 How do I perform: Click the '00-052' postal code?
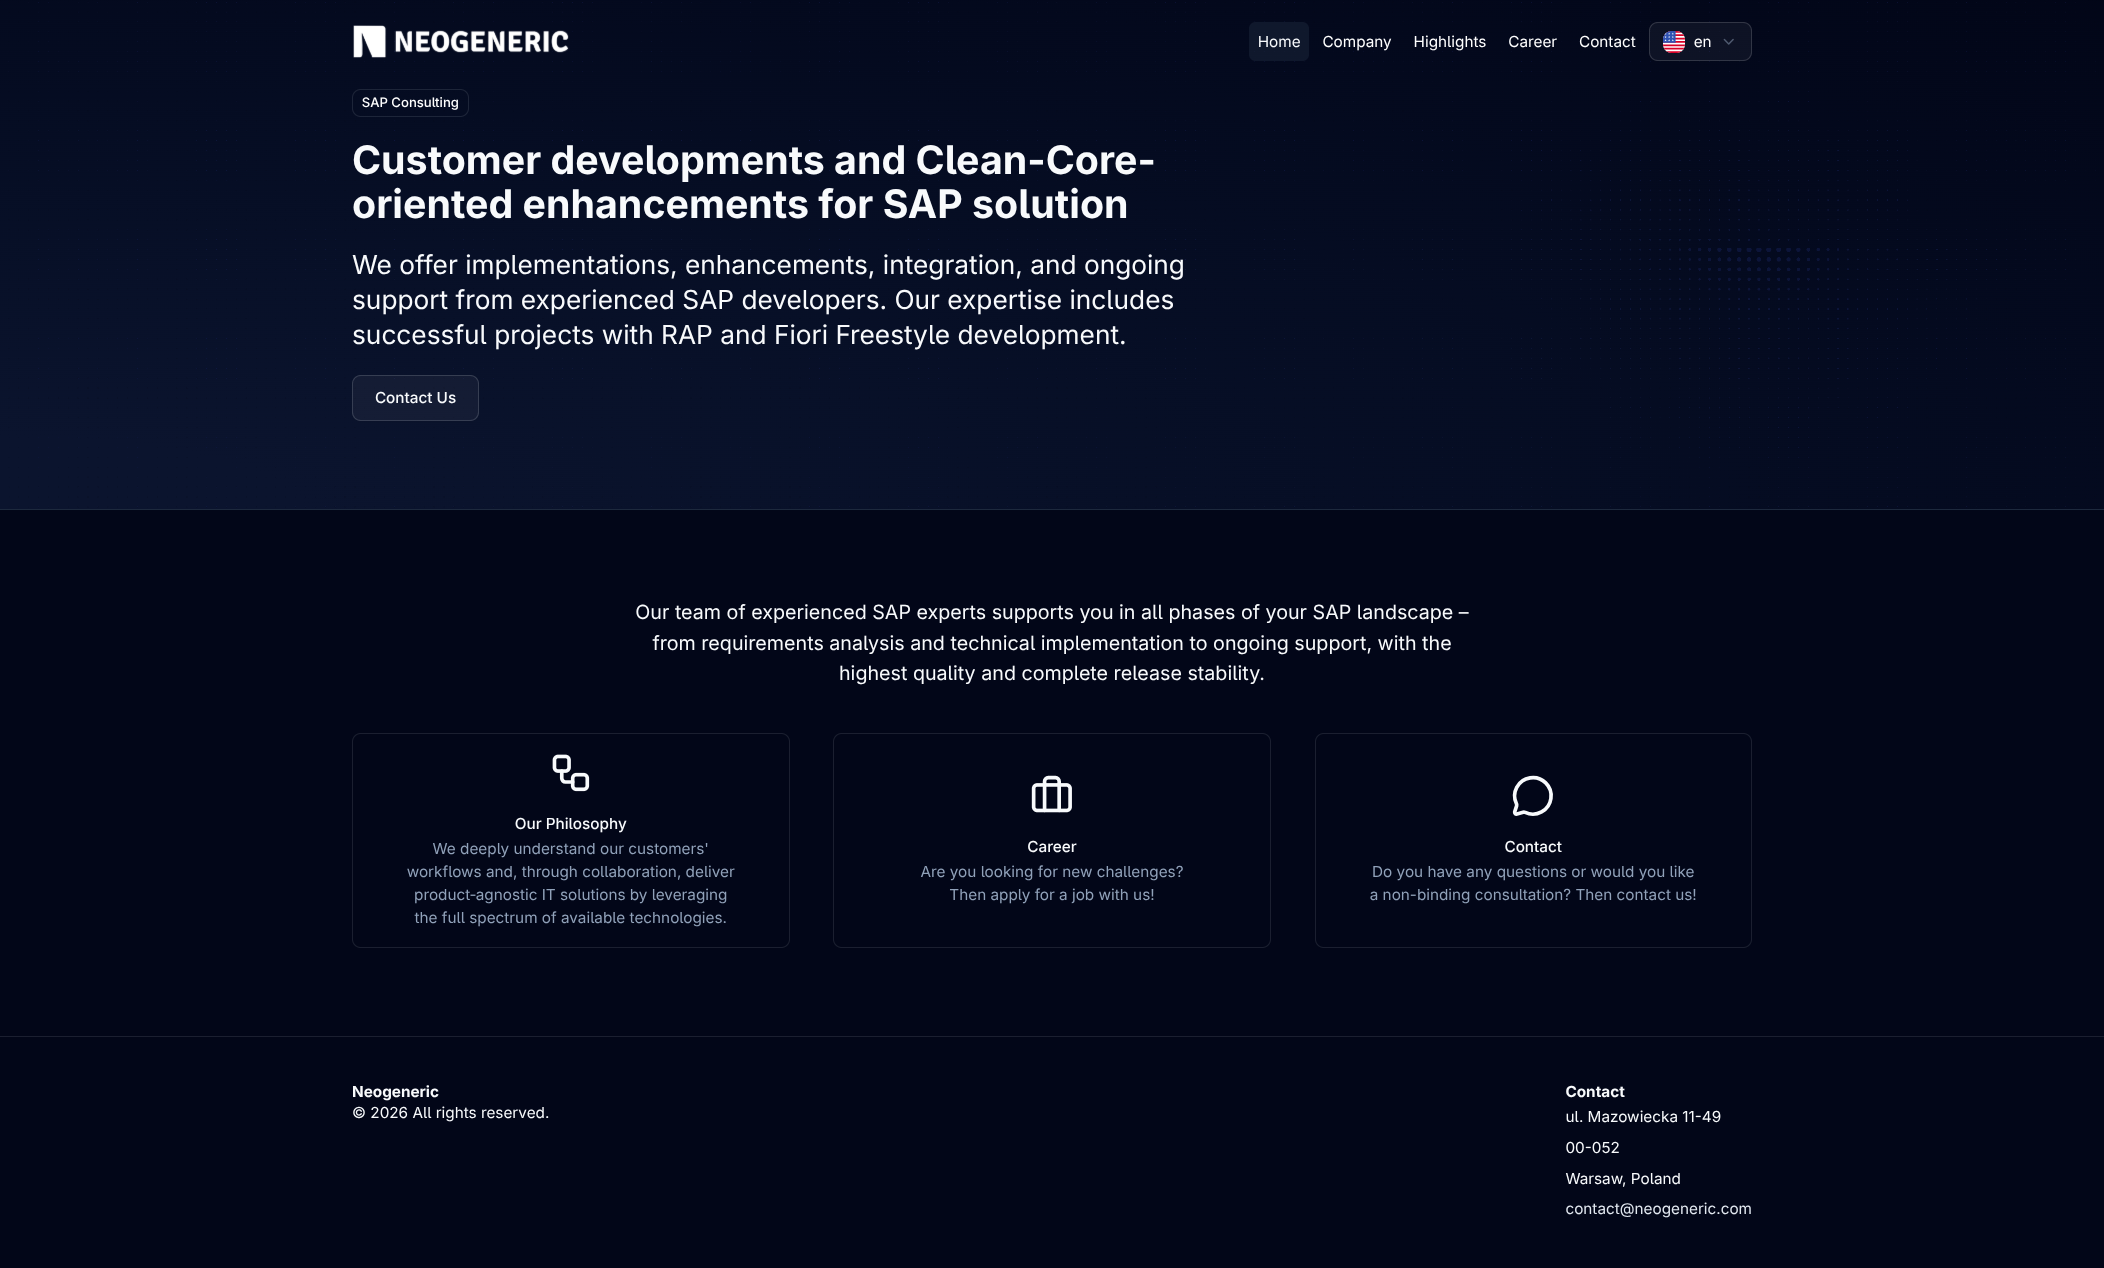(x=1592, y=1148)
